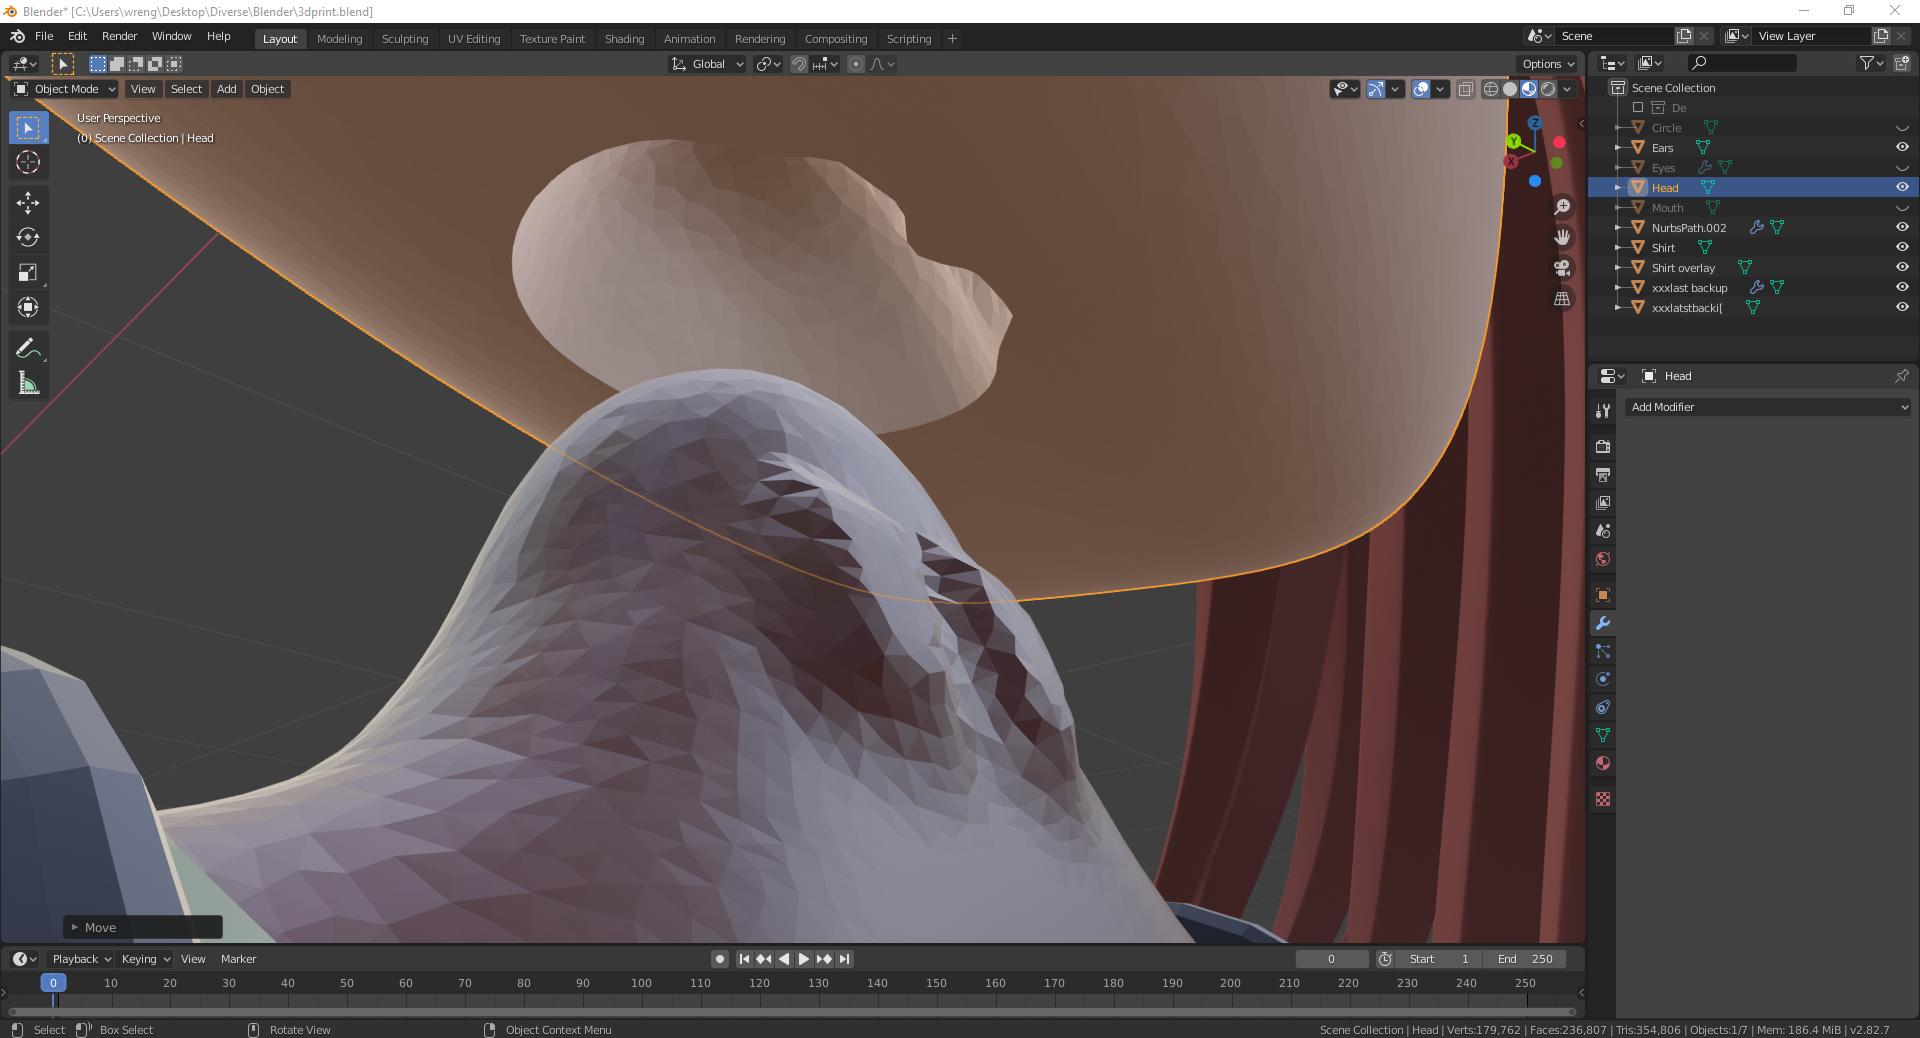Viewport: 1920px width, 1038px height.
Task: Switch to the Shading workspace tab
Action: pyautogui.click(x=624, y=39)
